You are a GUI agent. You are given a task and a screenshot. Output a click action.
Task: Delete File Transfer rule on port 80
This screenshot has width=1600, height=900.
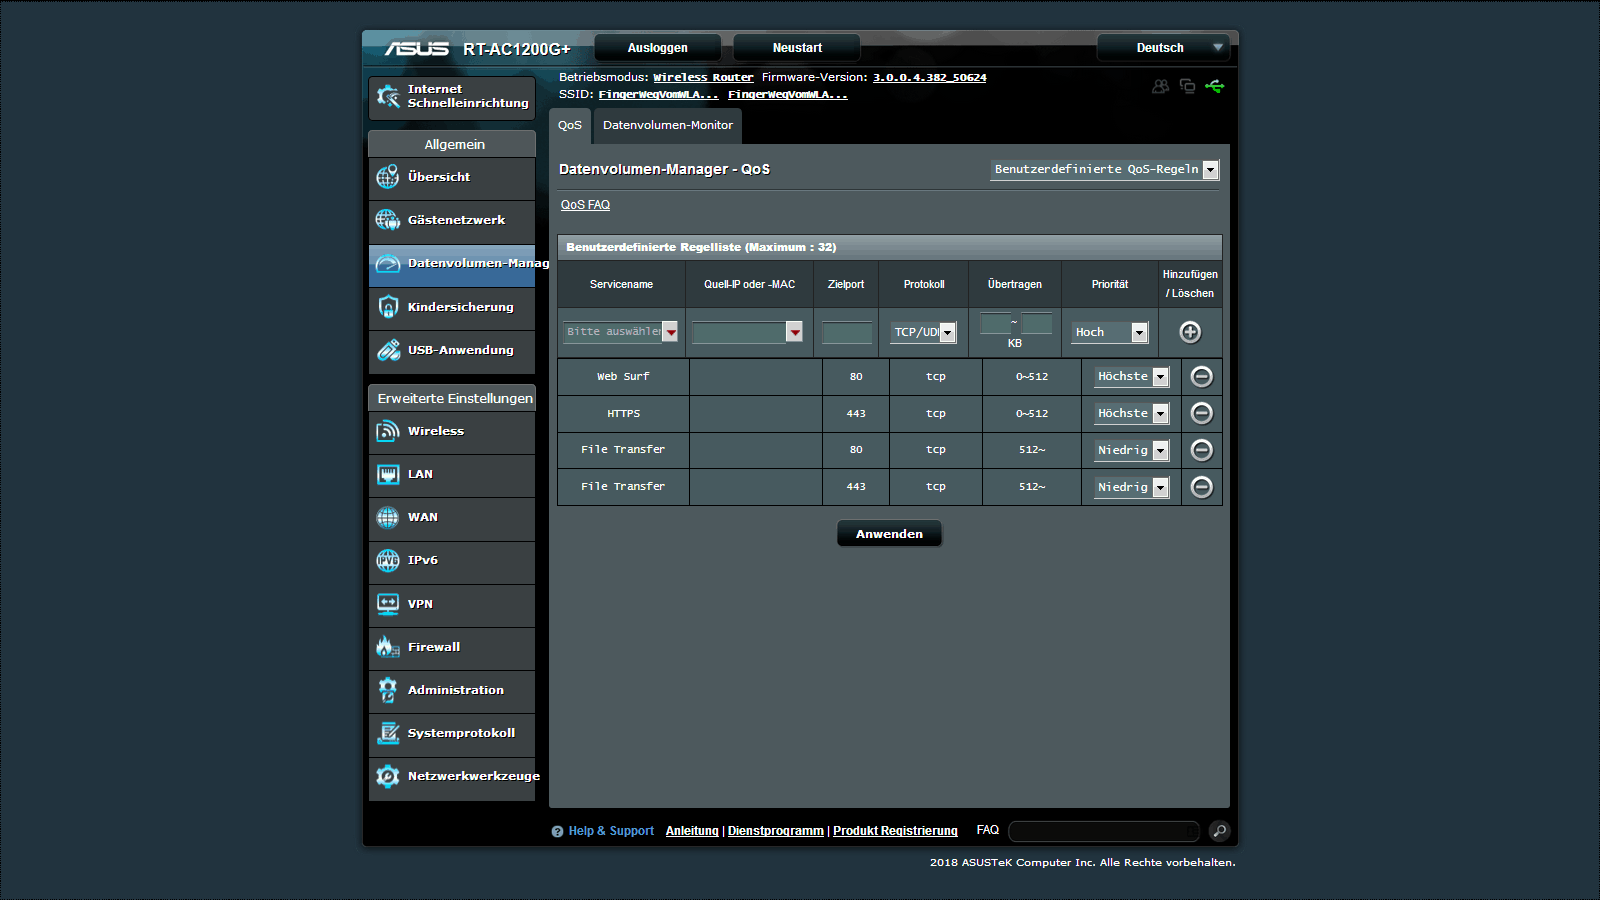click(x=1202, y=450)
